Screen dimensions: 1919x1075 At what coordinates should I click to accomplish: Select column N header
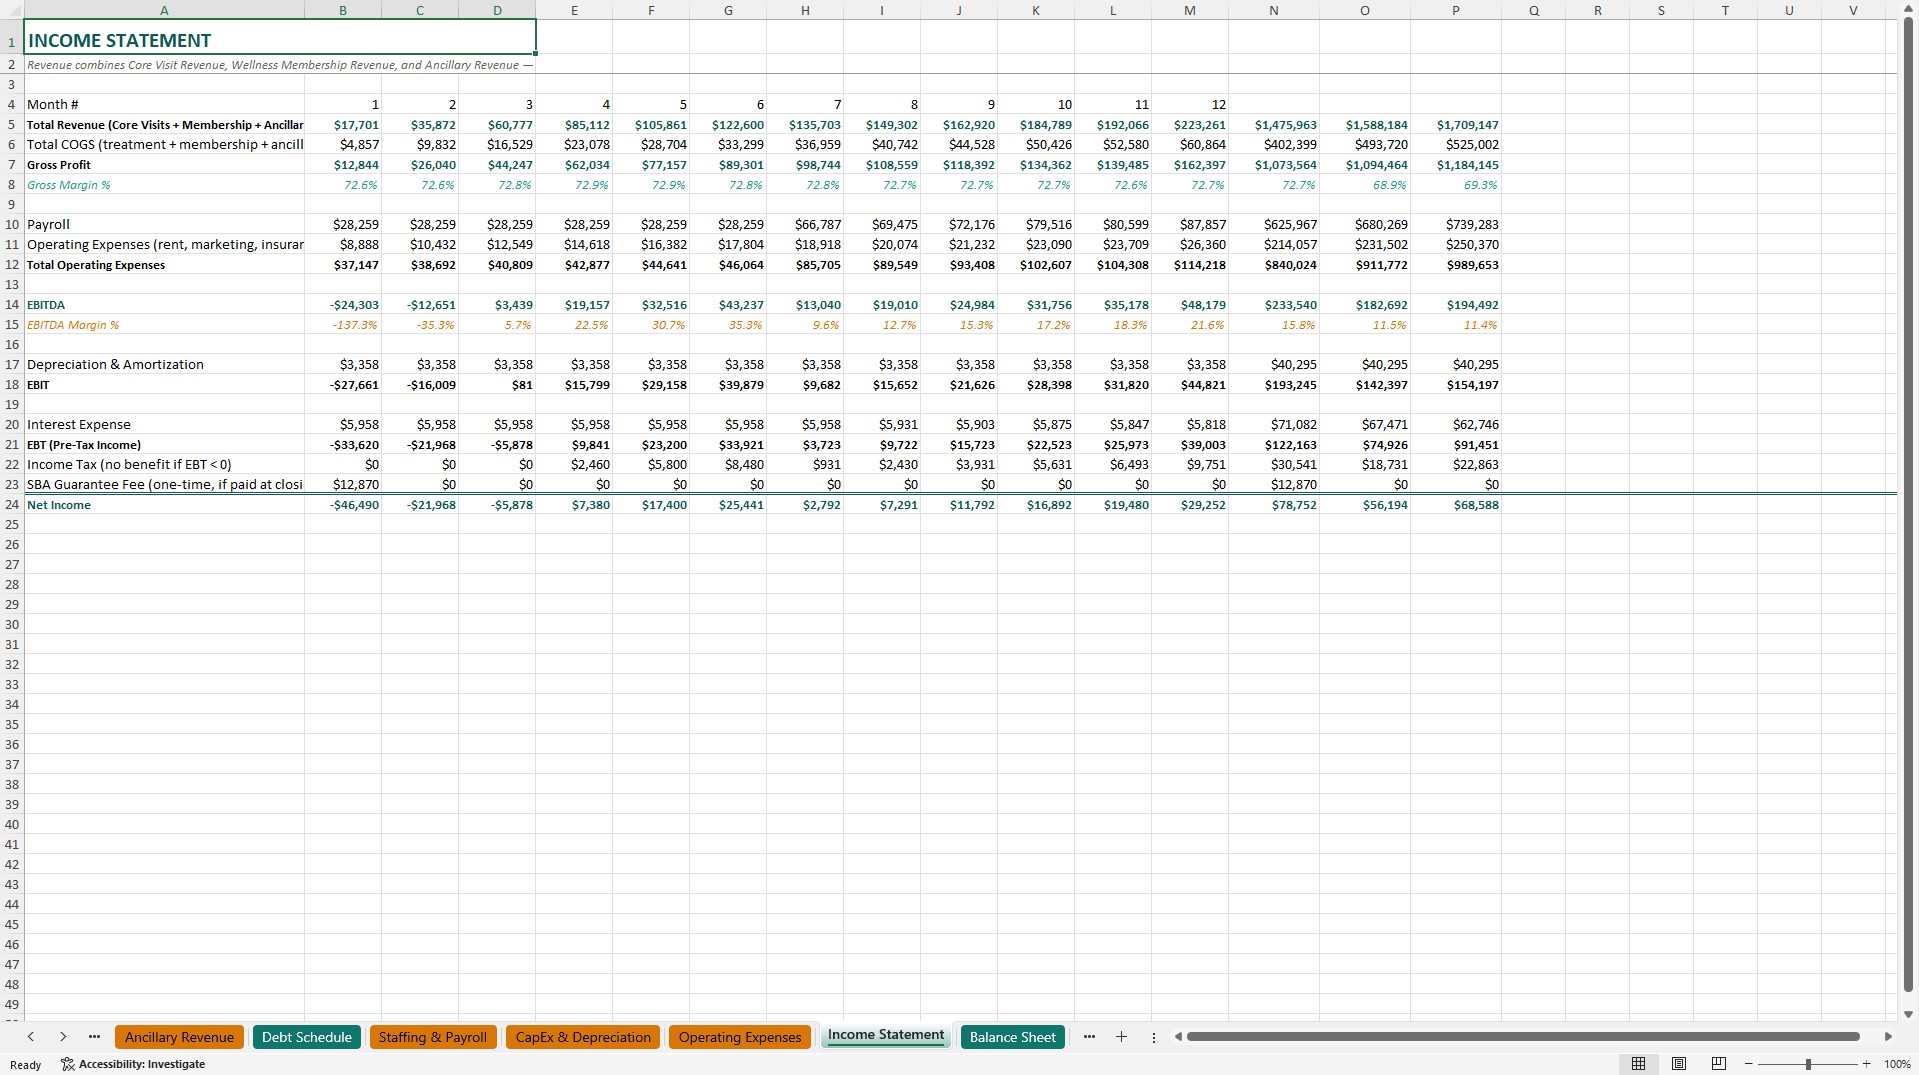pyautogui.click(x=1273, y=10)
